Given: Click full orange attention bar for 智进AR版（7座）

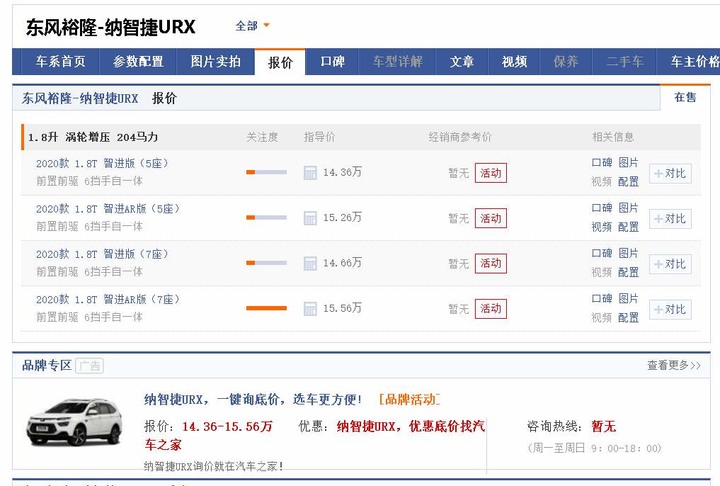Looking at the screenshot, I should 266,308.
